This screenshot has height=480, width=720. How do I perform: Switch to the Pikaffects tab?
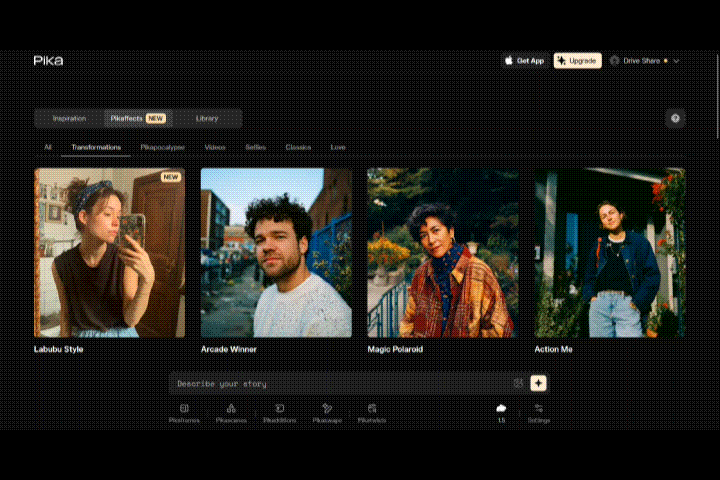138,119
